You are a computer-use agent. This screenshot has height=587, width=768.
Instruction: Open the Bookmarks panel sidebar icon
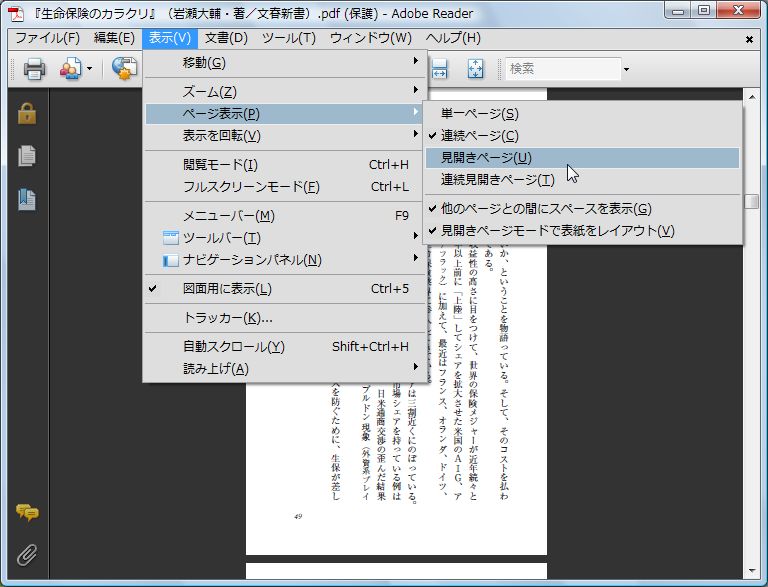pos(27,199)
